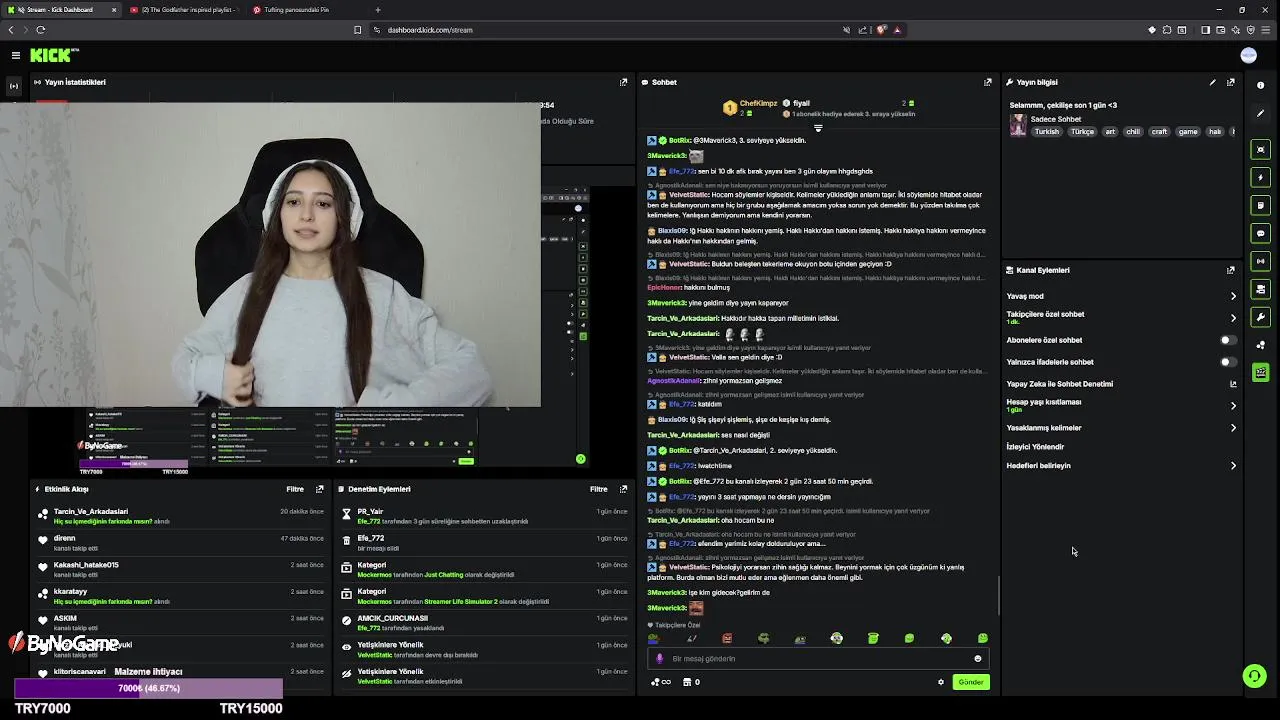This screenshot has width=1280, height=720.
Task: Expand Yavaş mod settings
Action: pos(1232,296)
